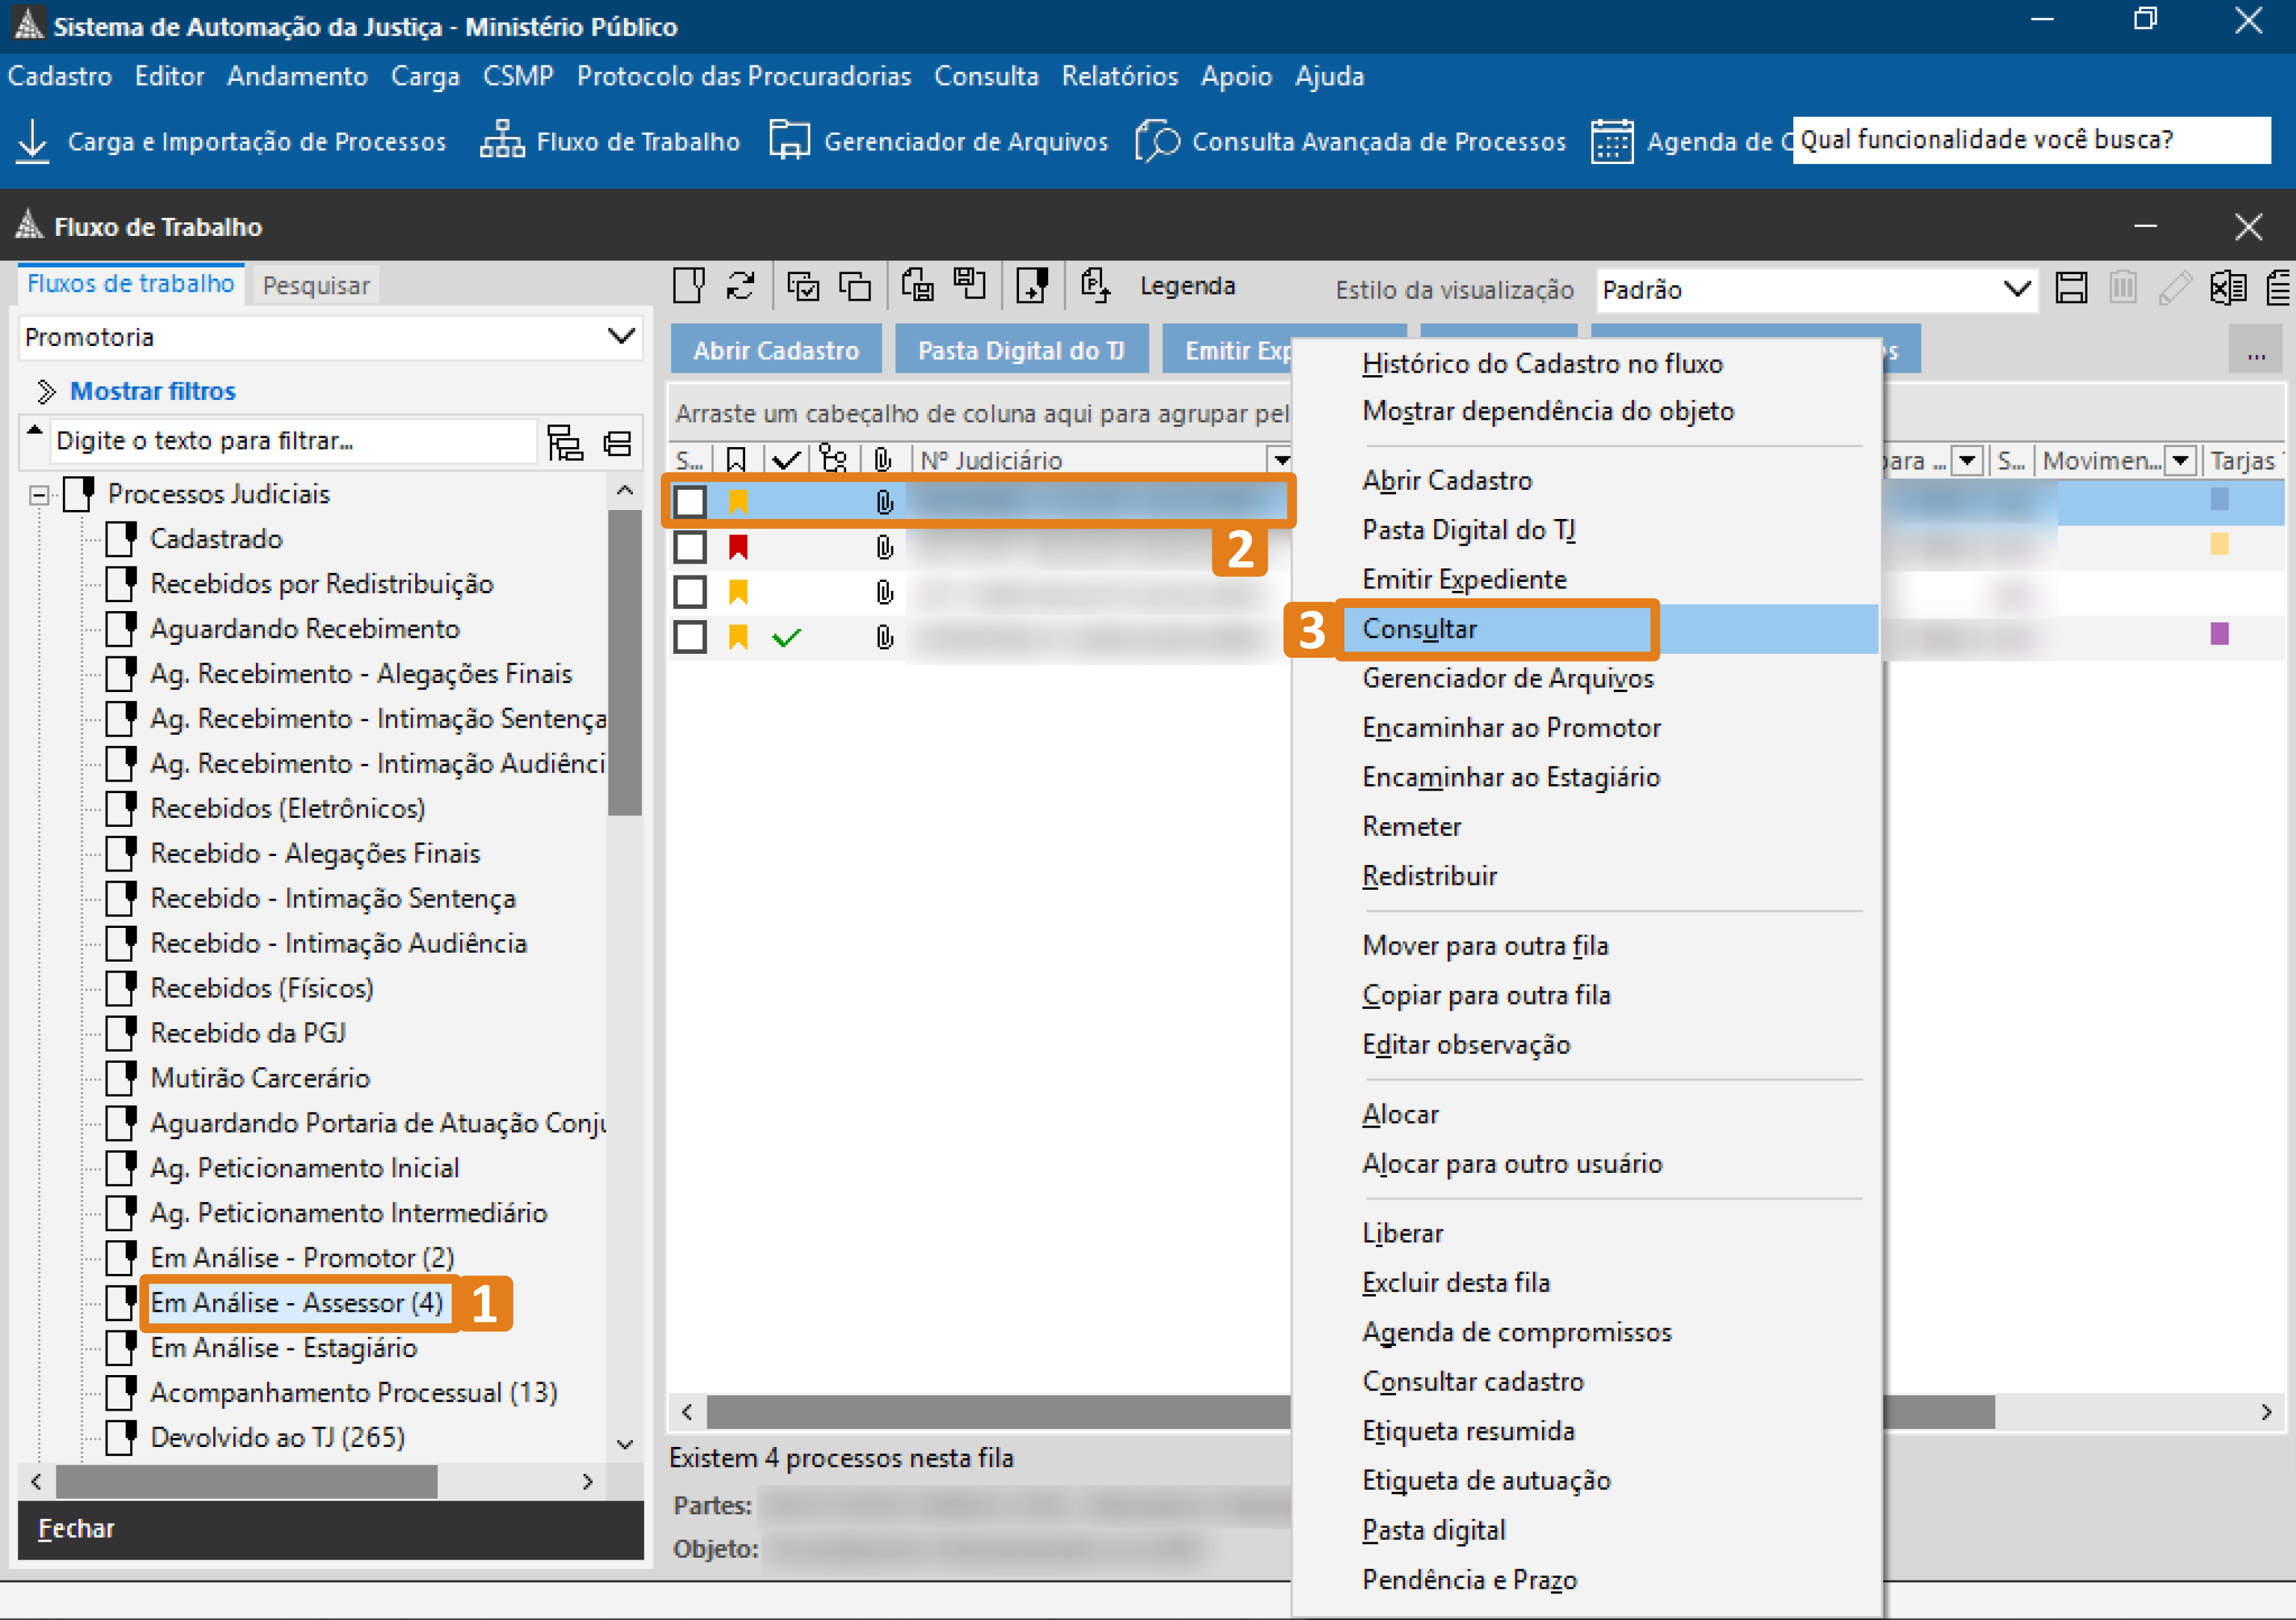Image resolution: width=2296 pixels, height=1620 pixels.
Task: Click paperclip icon on red-flagged row
Action: [x=884, y=547]
